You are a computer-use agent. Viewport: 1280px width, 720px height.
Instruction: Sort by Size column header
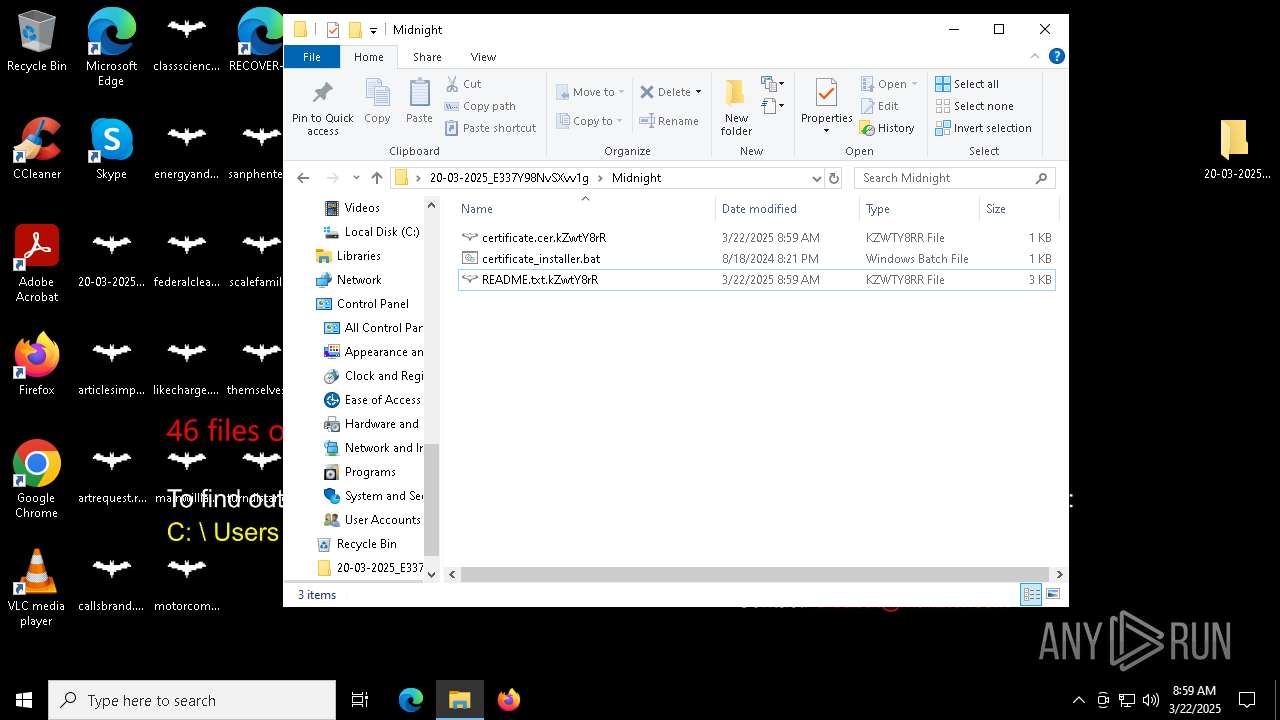coord(1018,209)
